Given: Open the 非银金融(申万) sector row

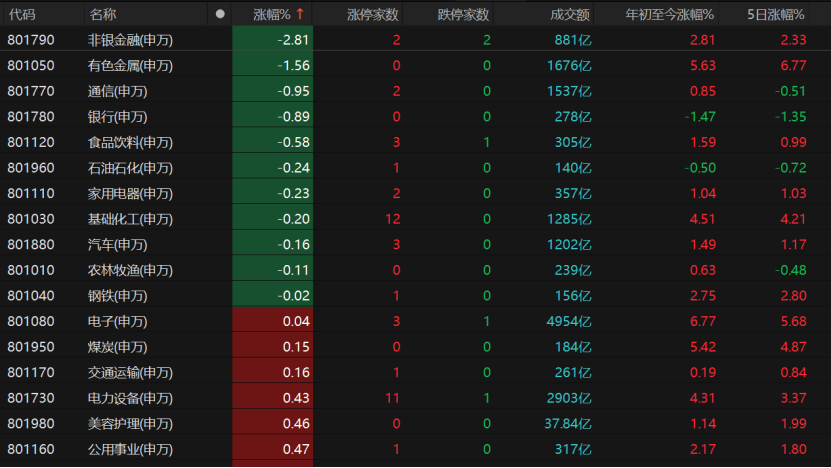Looking at the screenshot, I should pos(130,40).
